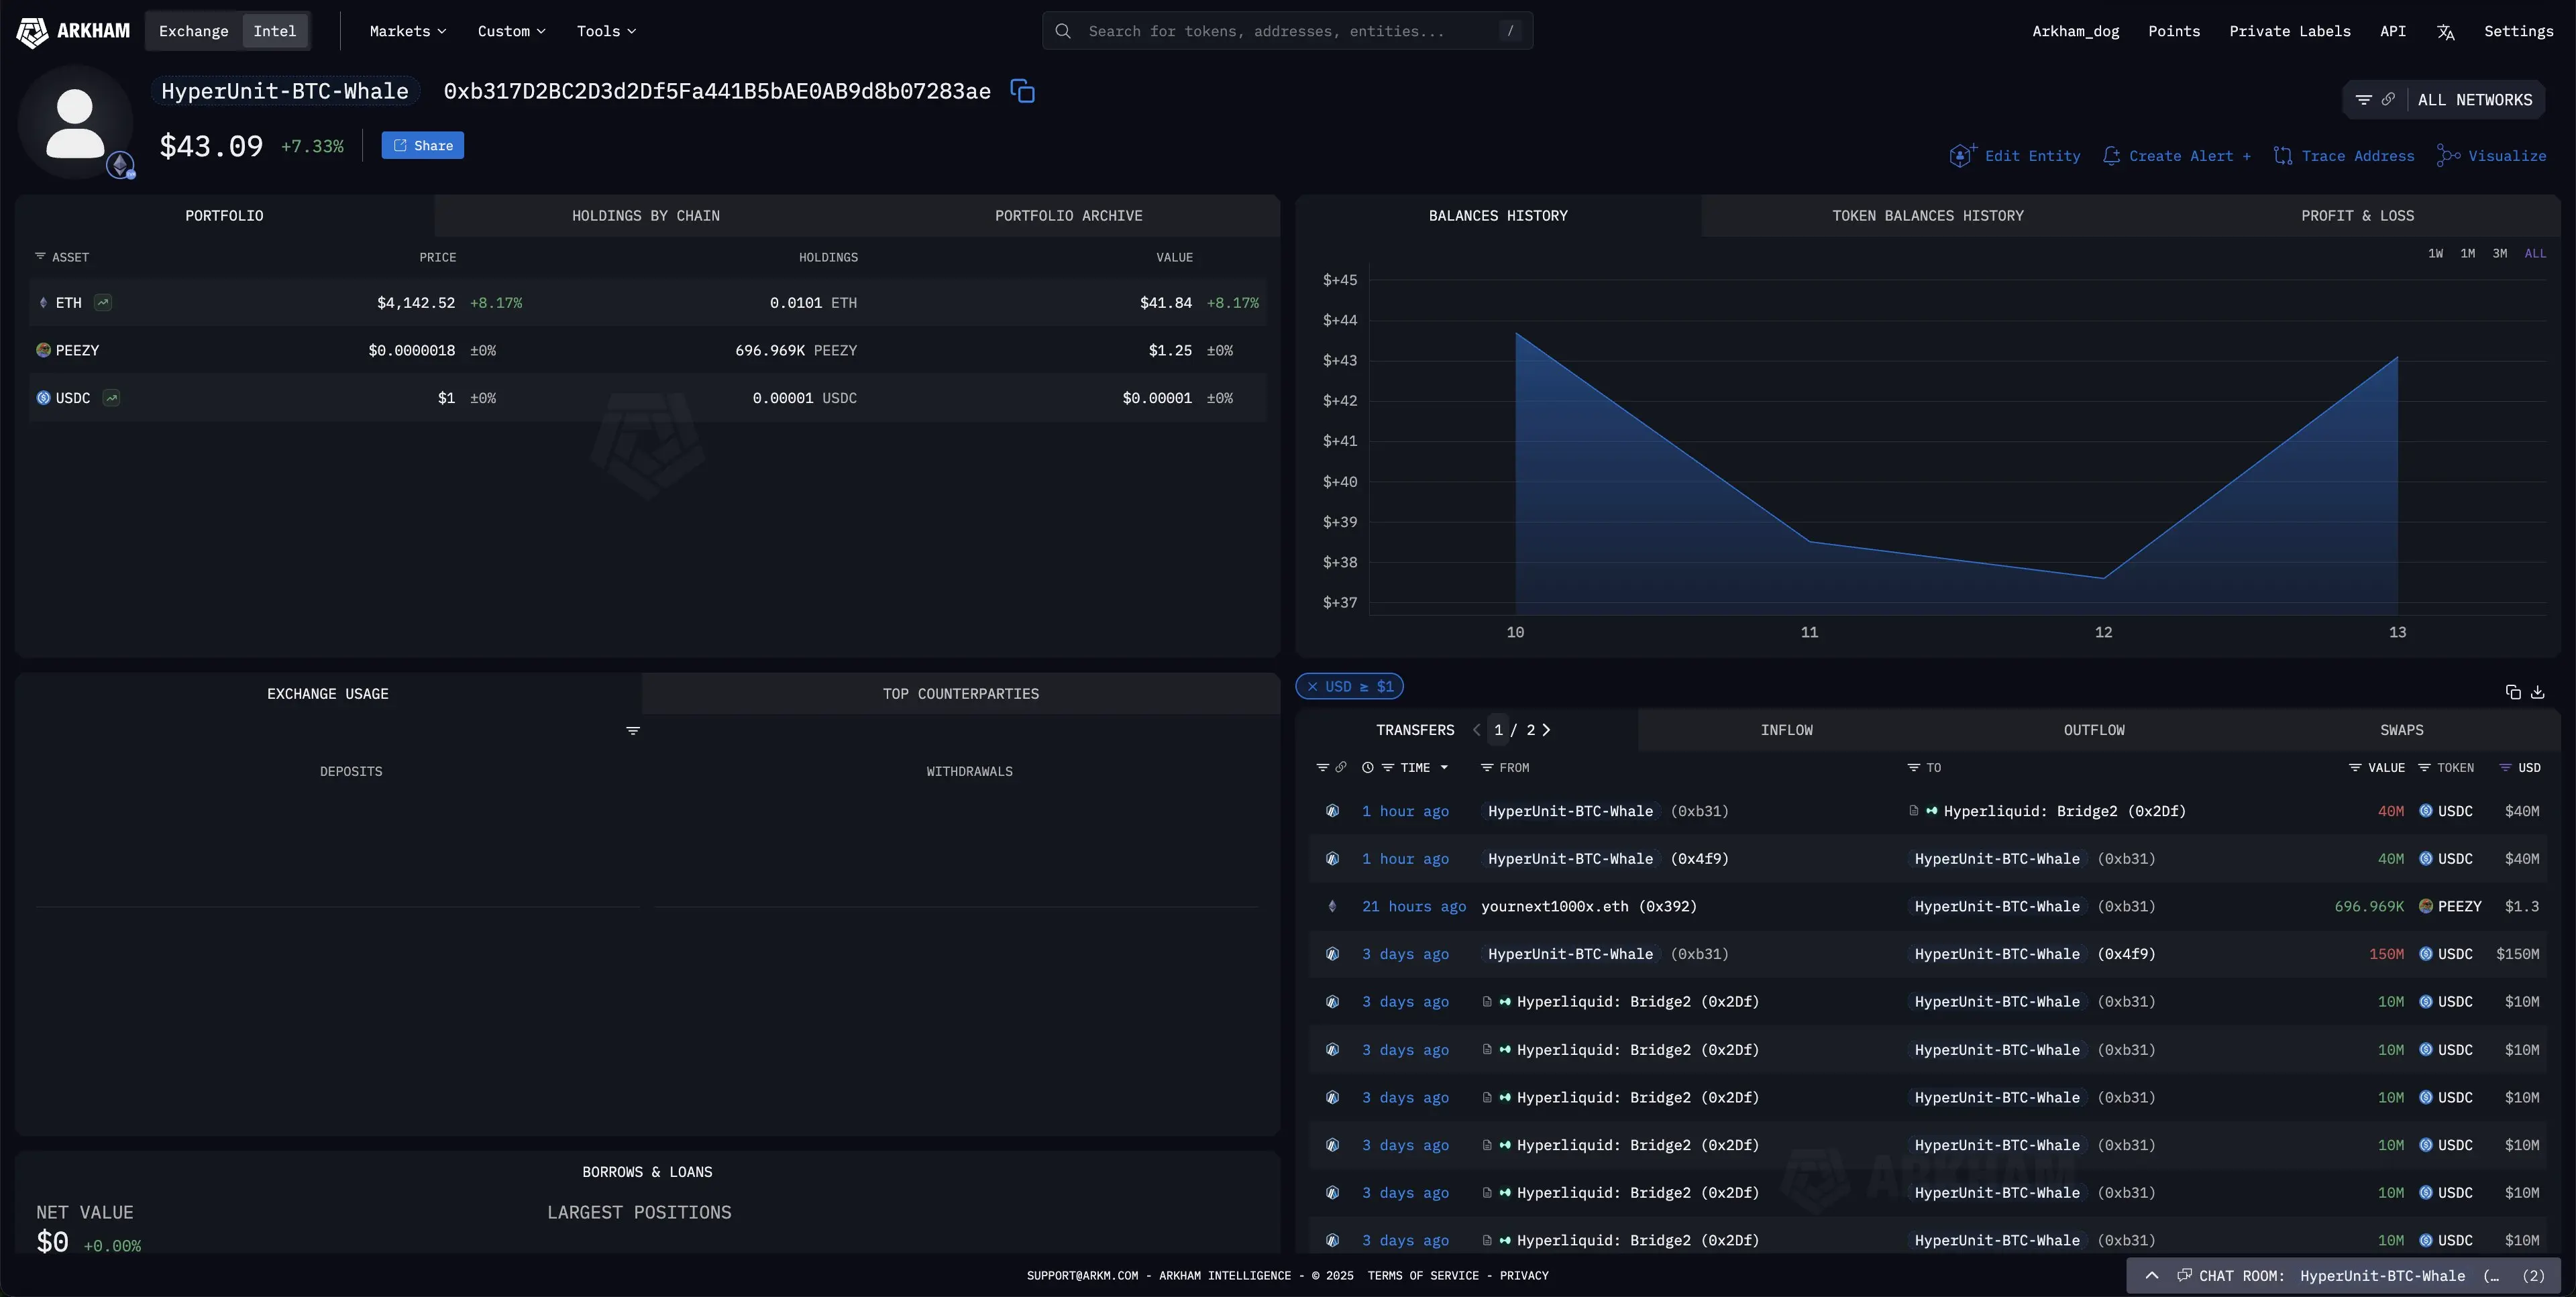
Task: Click the blue Share button
Action: click(x=422, y=146)
